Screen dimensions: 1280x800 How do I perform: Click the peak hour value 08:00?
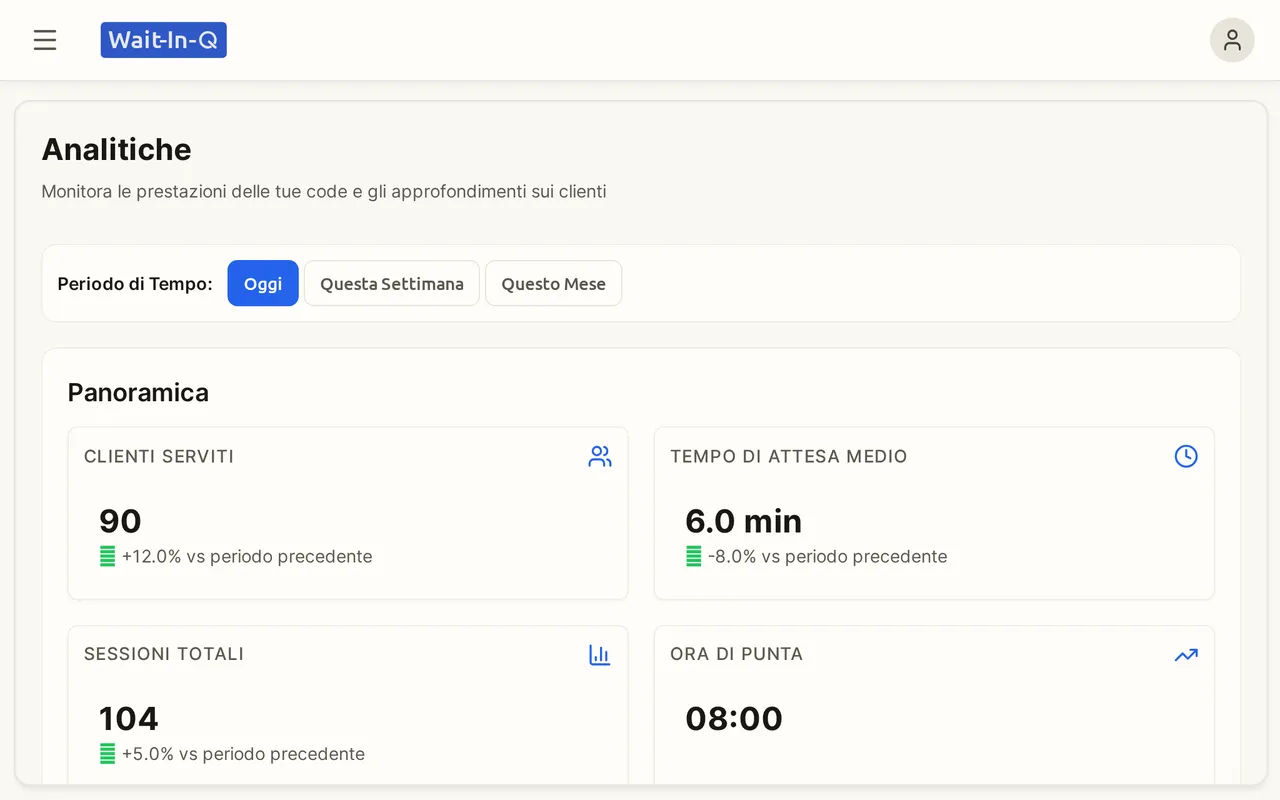click(x=734, y=719)
